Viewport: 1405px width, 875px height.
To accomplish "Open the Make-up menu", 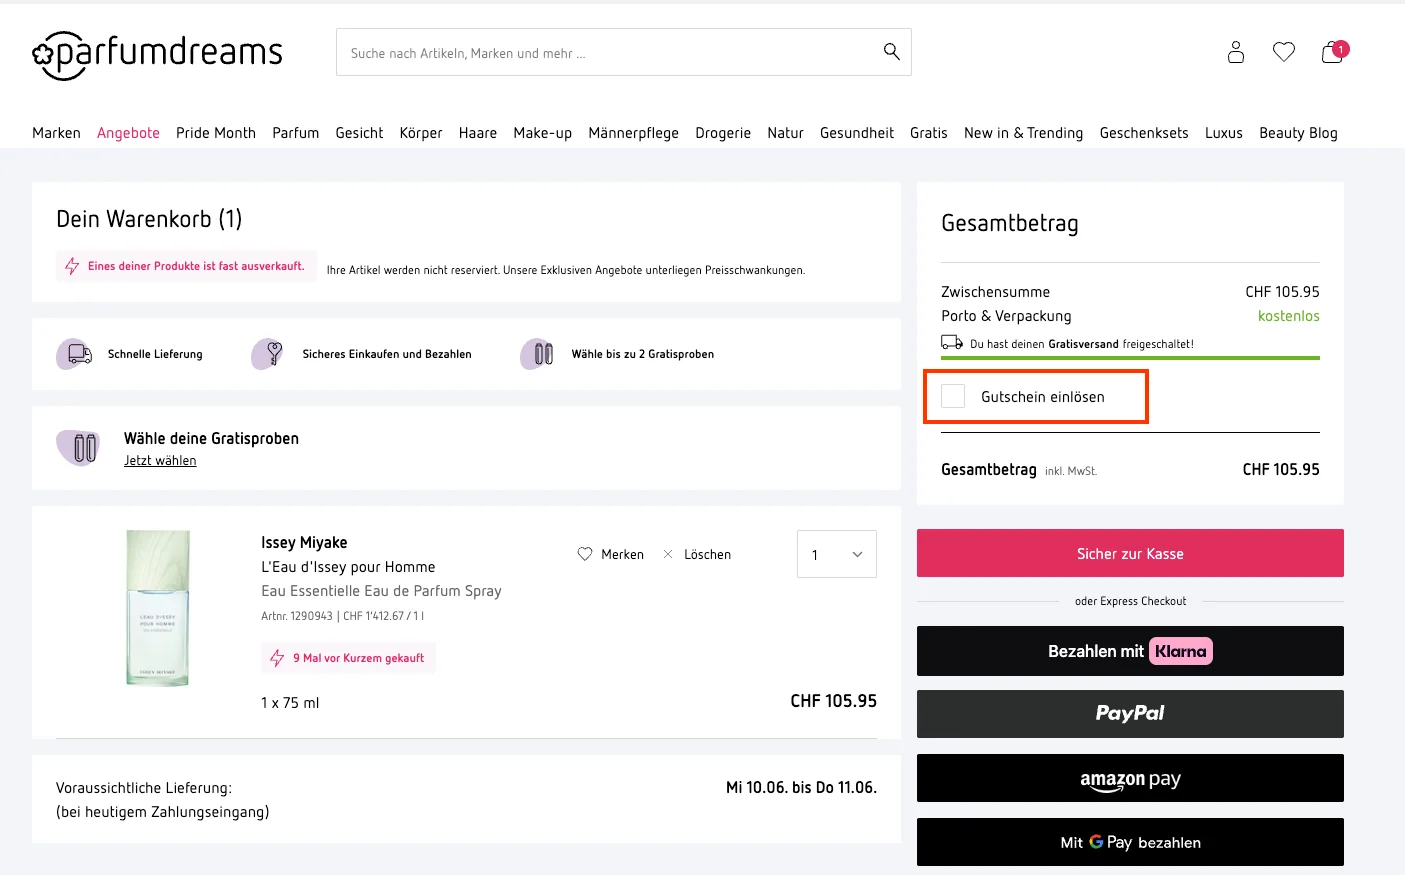I will click(543, 133).
